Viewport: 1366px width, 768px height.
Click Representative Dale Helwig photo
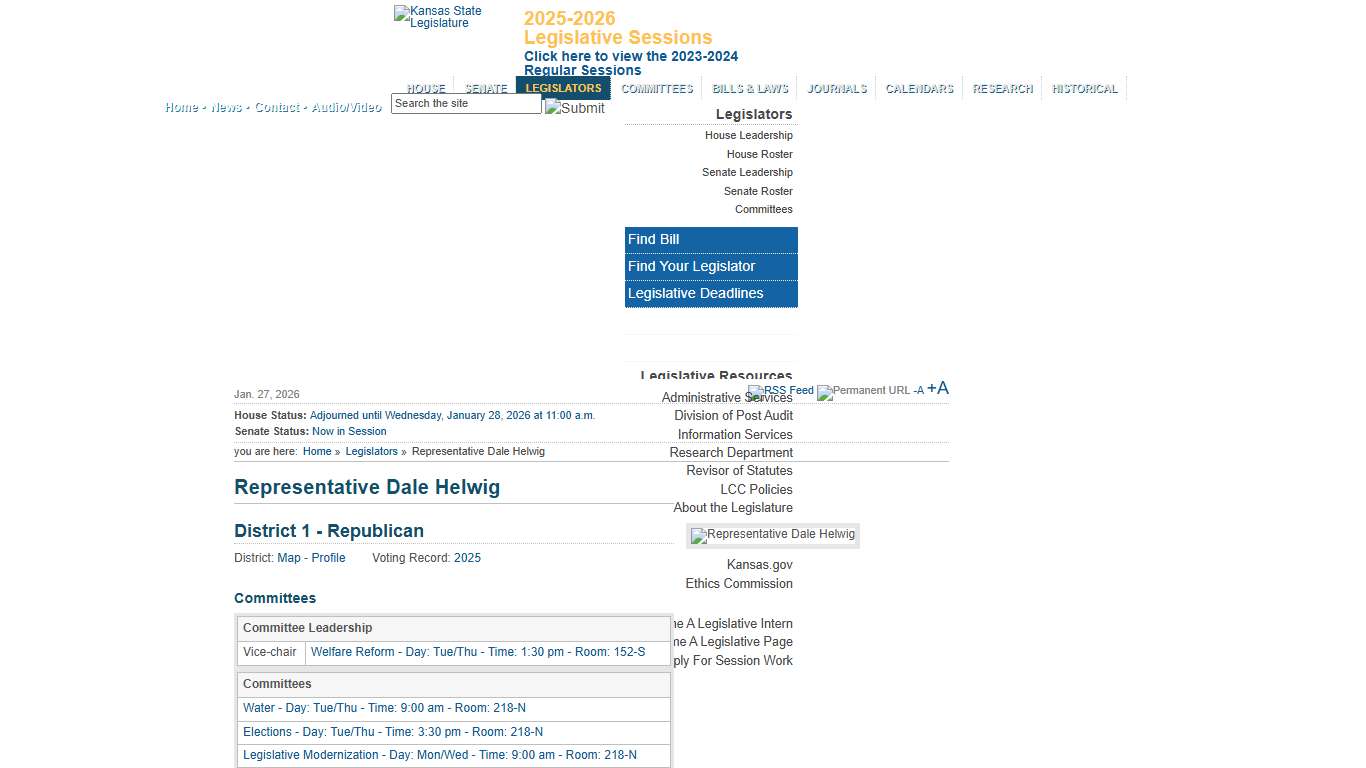point(773,535)
